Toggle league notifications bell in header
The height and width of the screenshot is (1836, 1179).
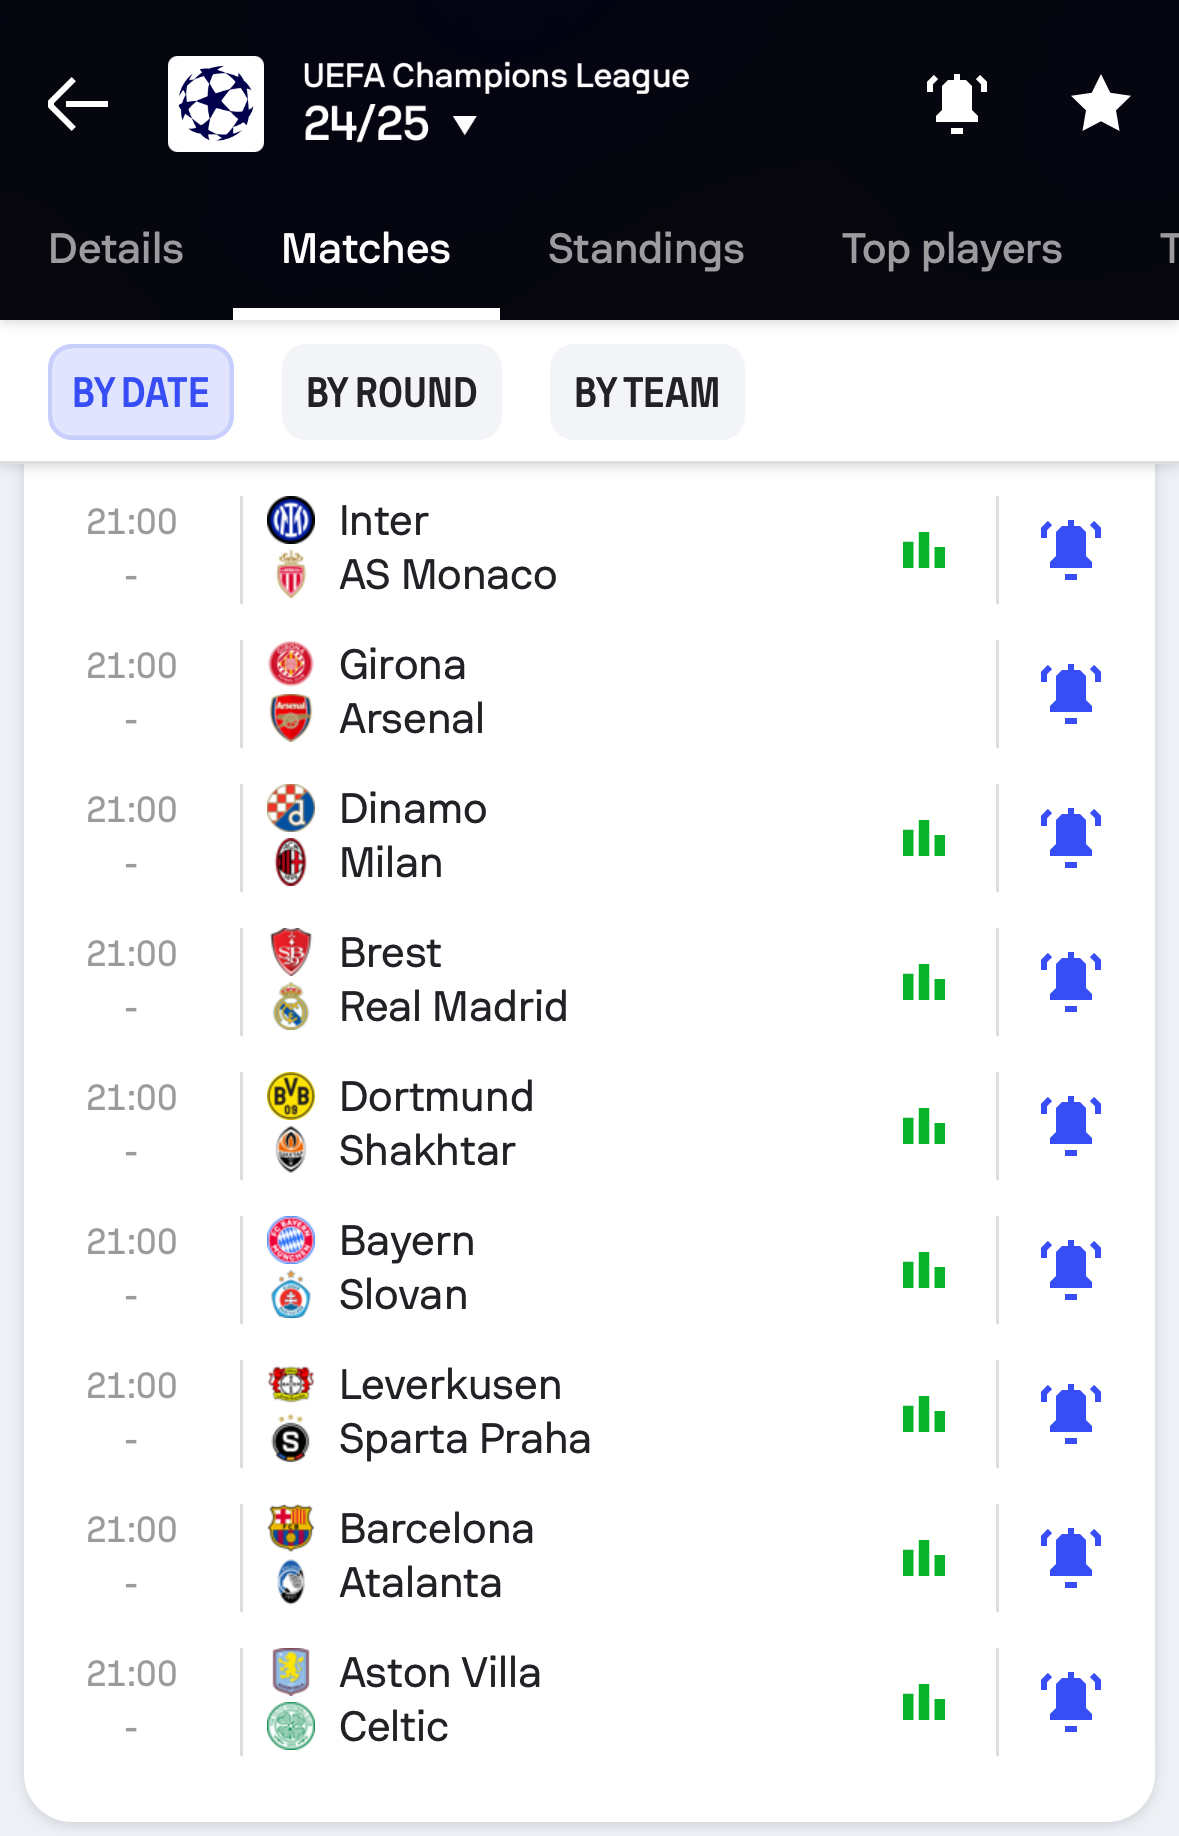957,104
